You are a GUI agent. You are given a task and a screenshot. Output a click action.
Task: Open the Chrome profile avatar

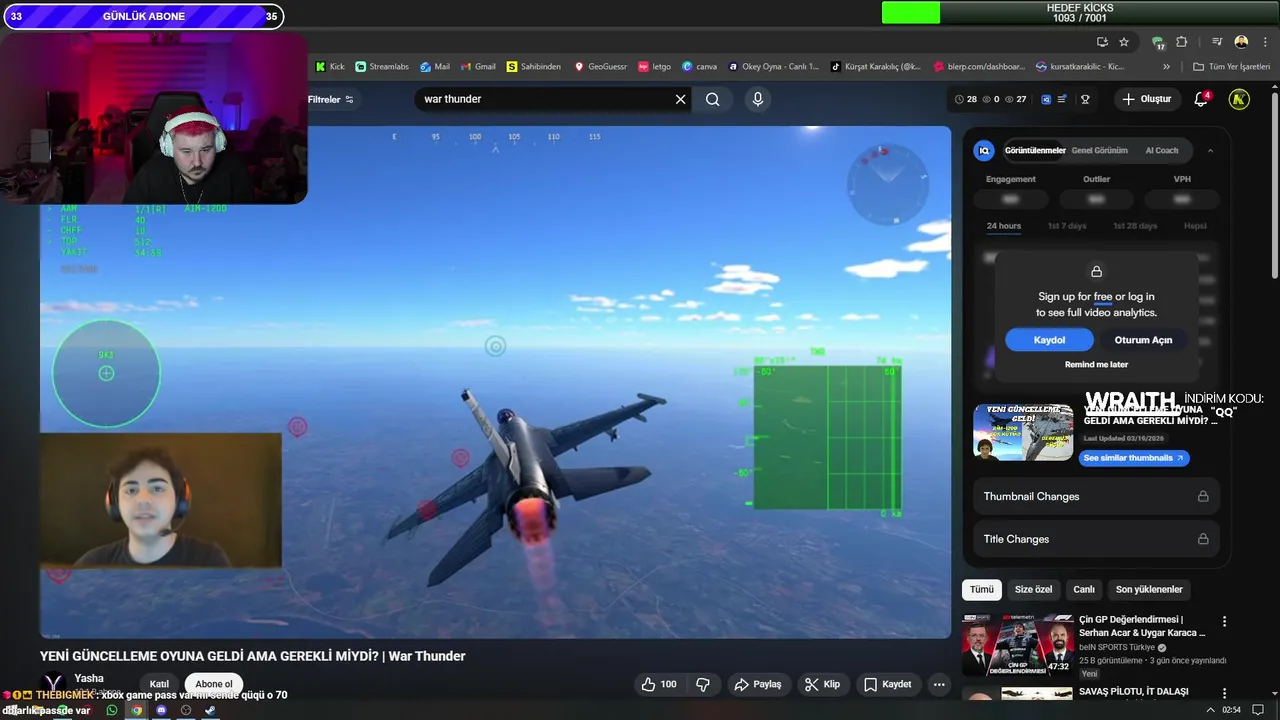coord(1241,42)
